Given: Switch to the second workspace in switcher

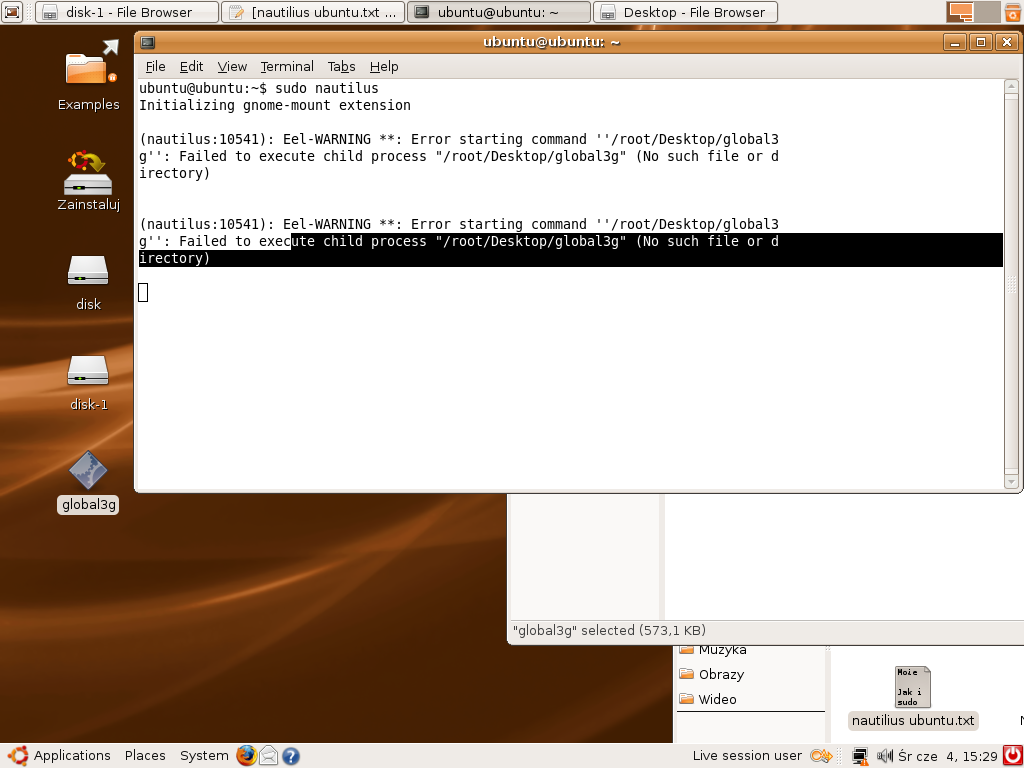Looking at the screenshot, I should coord(987,12).
